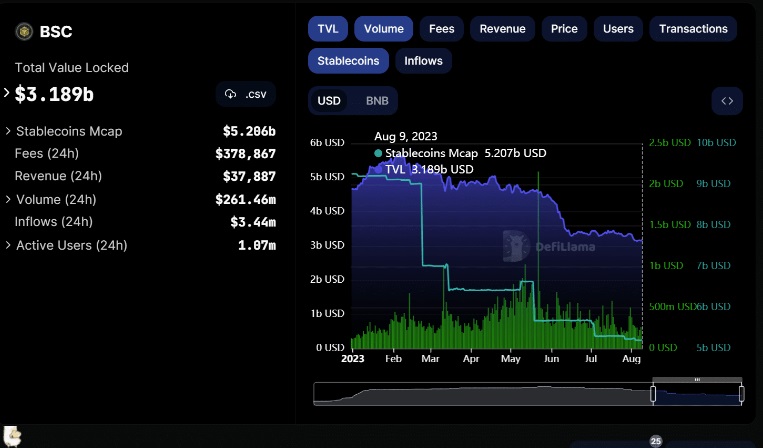Enable the Fees chart series
The image size is (763, 448).
coord(441,29)
